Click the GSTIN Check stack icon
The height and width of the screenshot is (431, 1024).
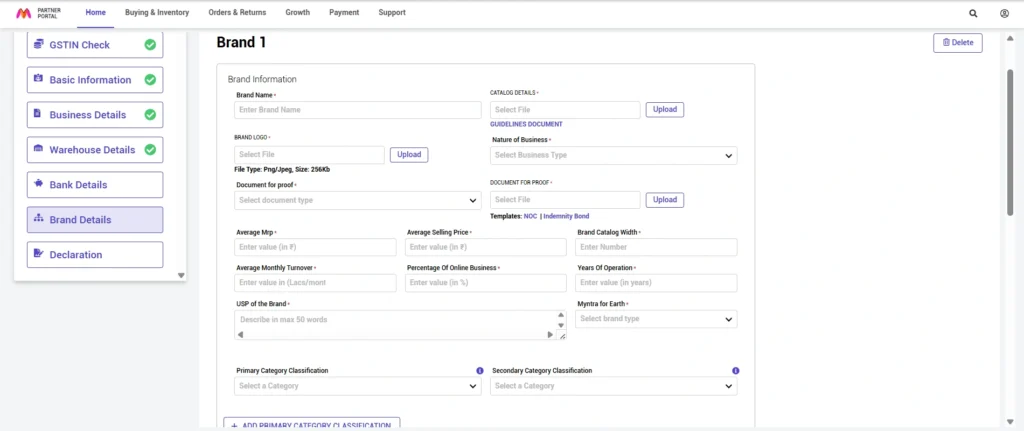point(38,44)
